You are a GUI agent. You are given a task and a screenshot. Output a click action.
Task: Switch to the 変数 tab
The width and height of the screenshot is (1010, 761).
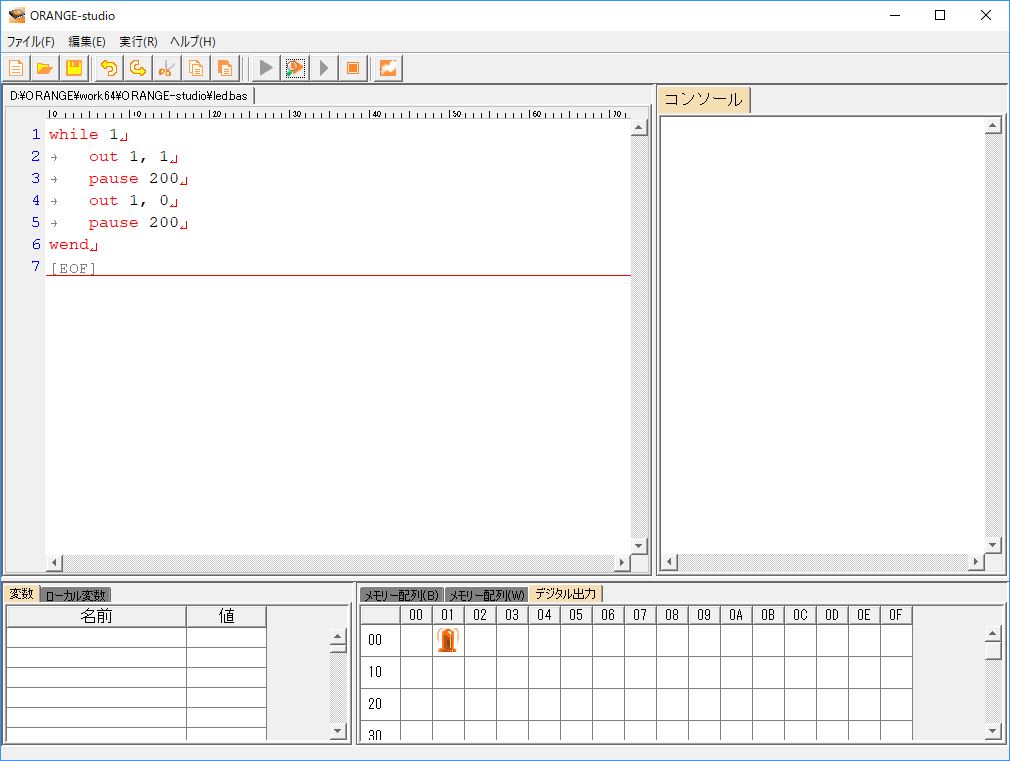[x=21, y=593]
